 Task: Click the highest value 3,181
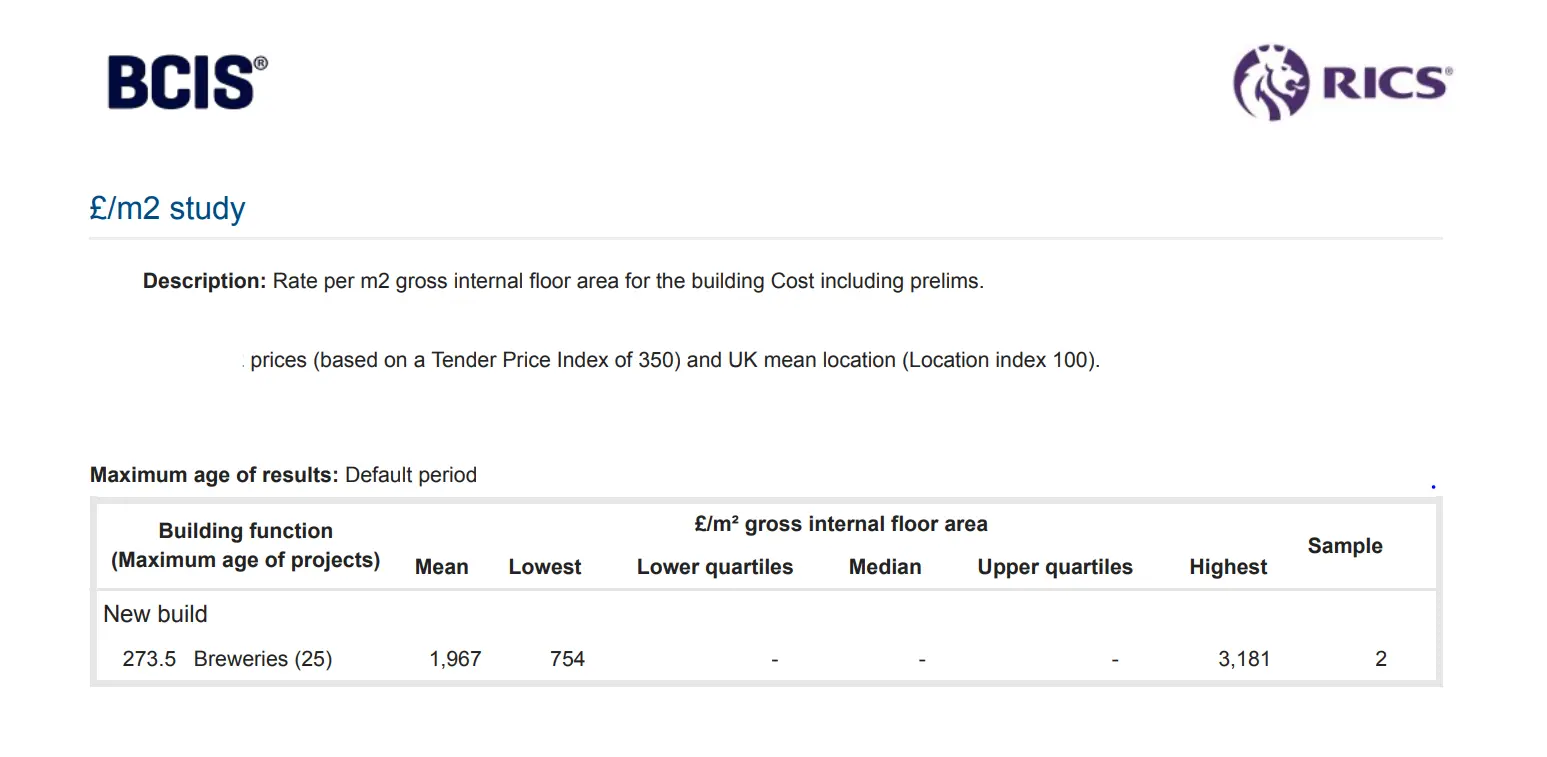[x=1244, y=659]
